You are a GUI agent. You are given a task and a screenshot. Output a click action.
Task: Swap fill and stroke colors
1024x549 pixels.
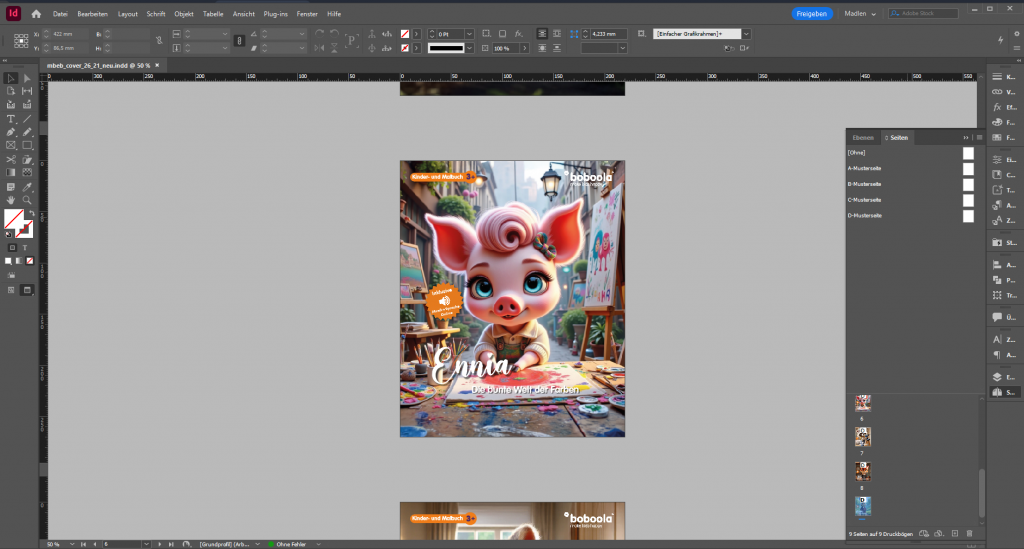[x=31, y=213]
